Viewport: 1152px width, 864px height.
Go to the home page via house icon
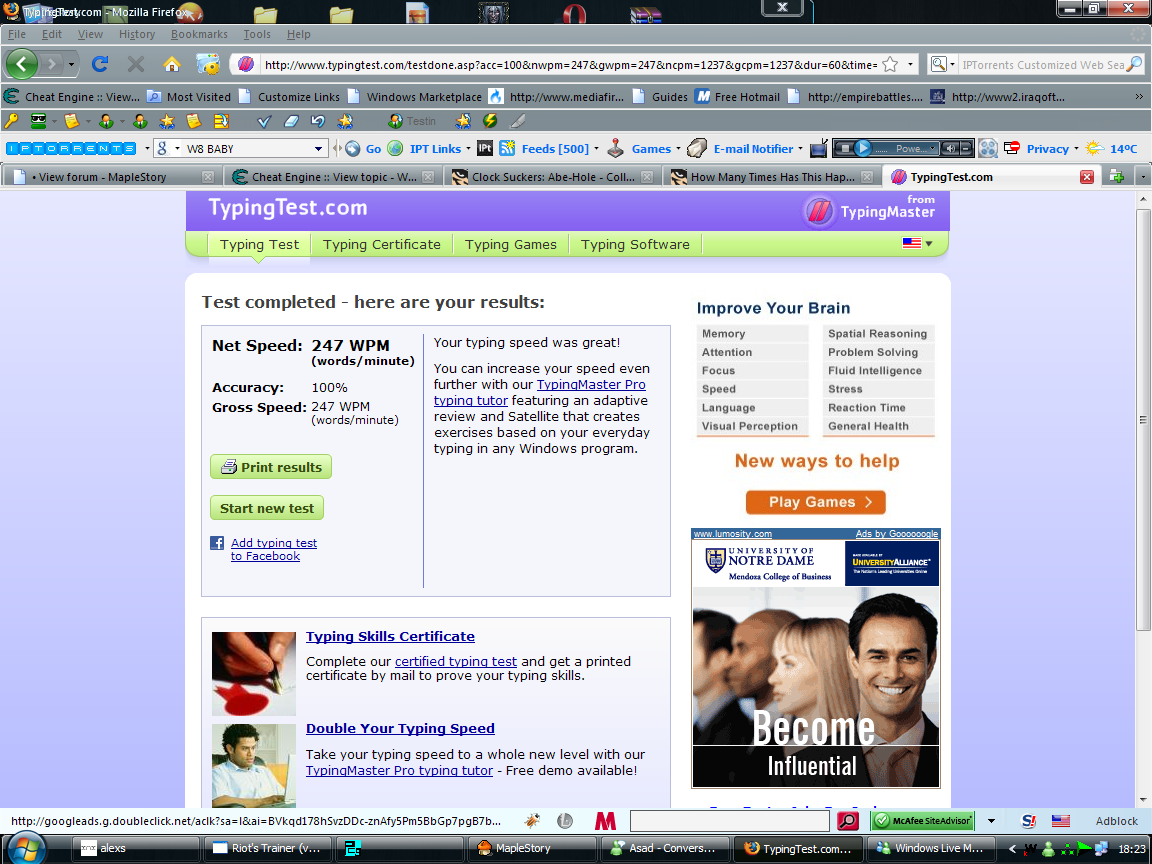click(x=172, y=65)
